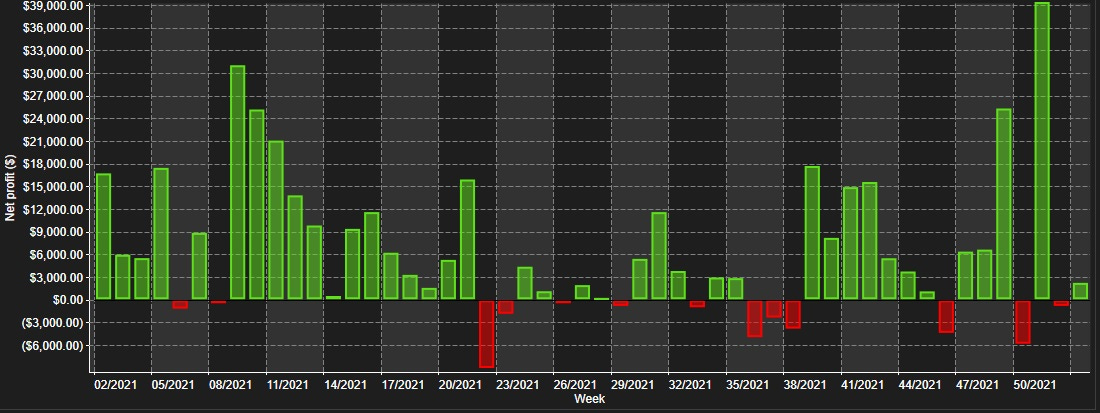This screenshot has height=413, width=1100.
Task: Click the 08/2021 week label
Action: pyautogui.click(x=231, y=385)
